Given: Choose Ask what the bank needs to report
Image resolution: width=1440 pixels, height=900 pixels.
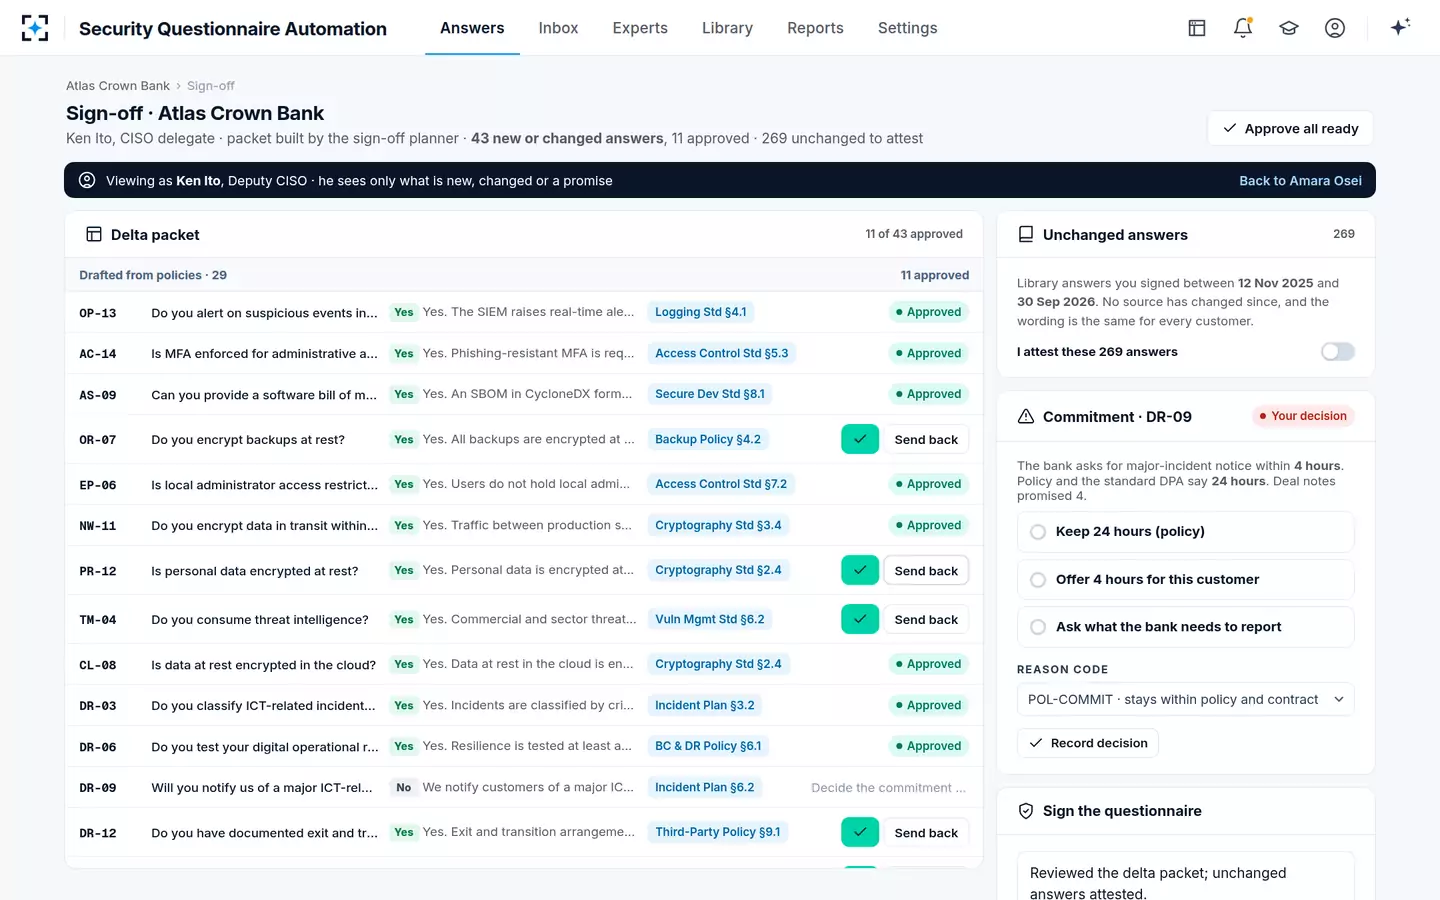Looking at the screenshot, I should [1186, 627].
